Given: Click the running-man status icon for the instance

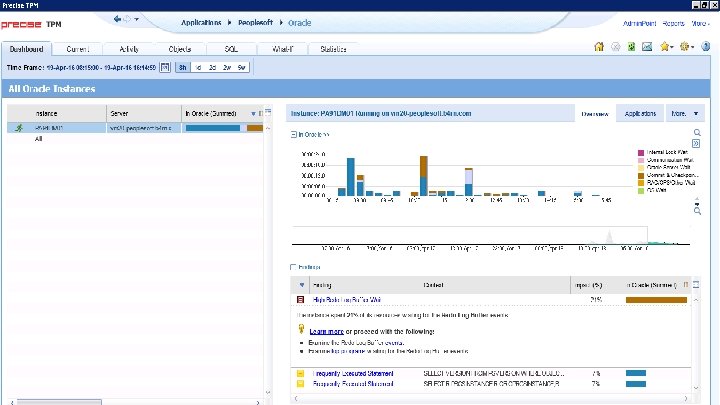Looking at the screenshot, I should [19, 128].
